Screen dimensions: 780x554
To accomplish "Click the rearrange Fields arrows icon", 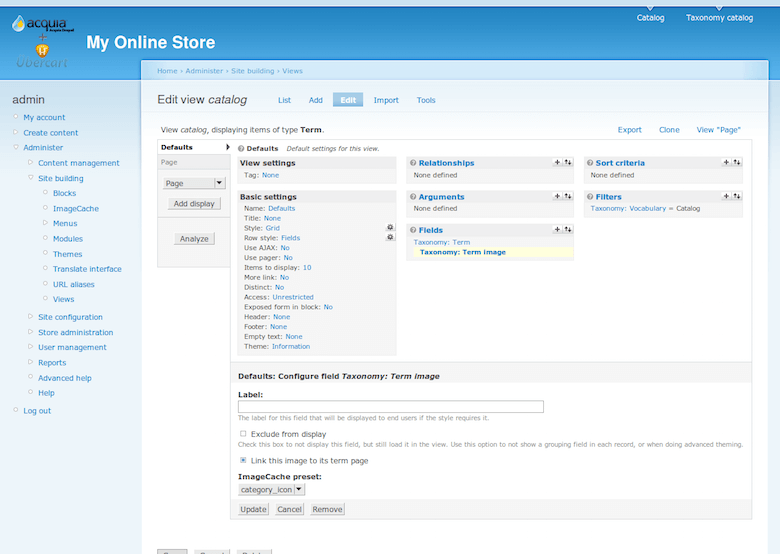I will click(568, 230).
